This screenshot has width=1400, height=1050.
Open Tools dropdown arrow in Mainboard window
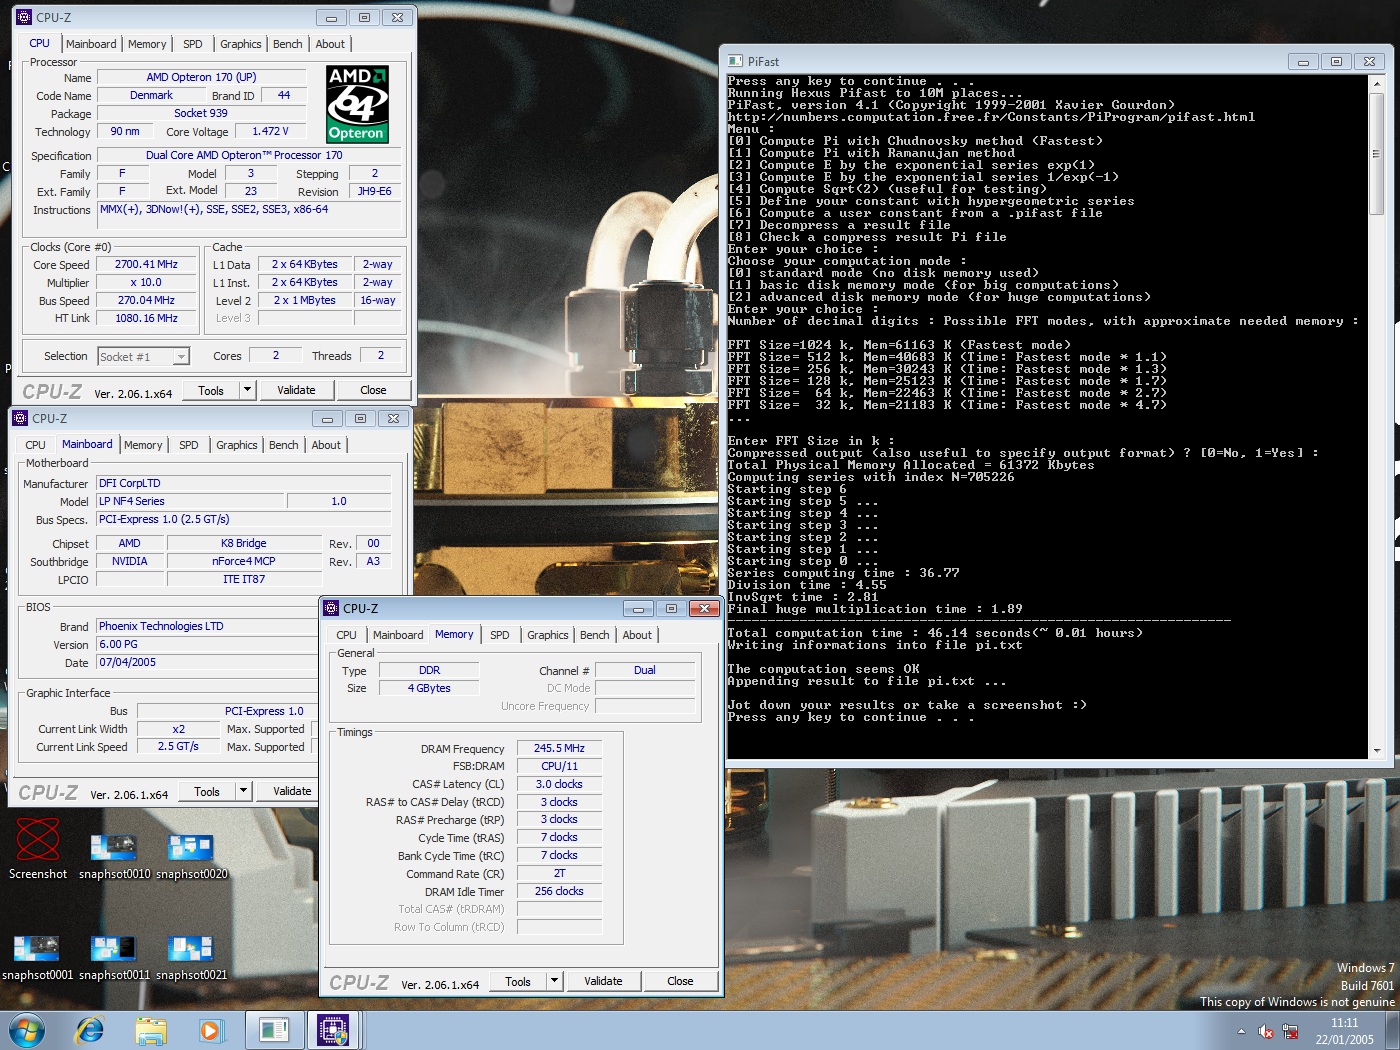(x=243, y=791)
